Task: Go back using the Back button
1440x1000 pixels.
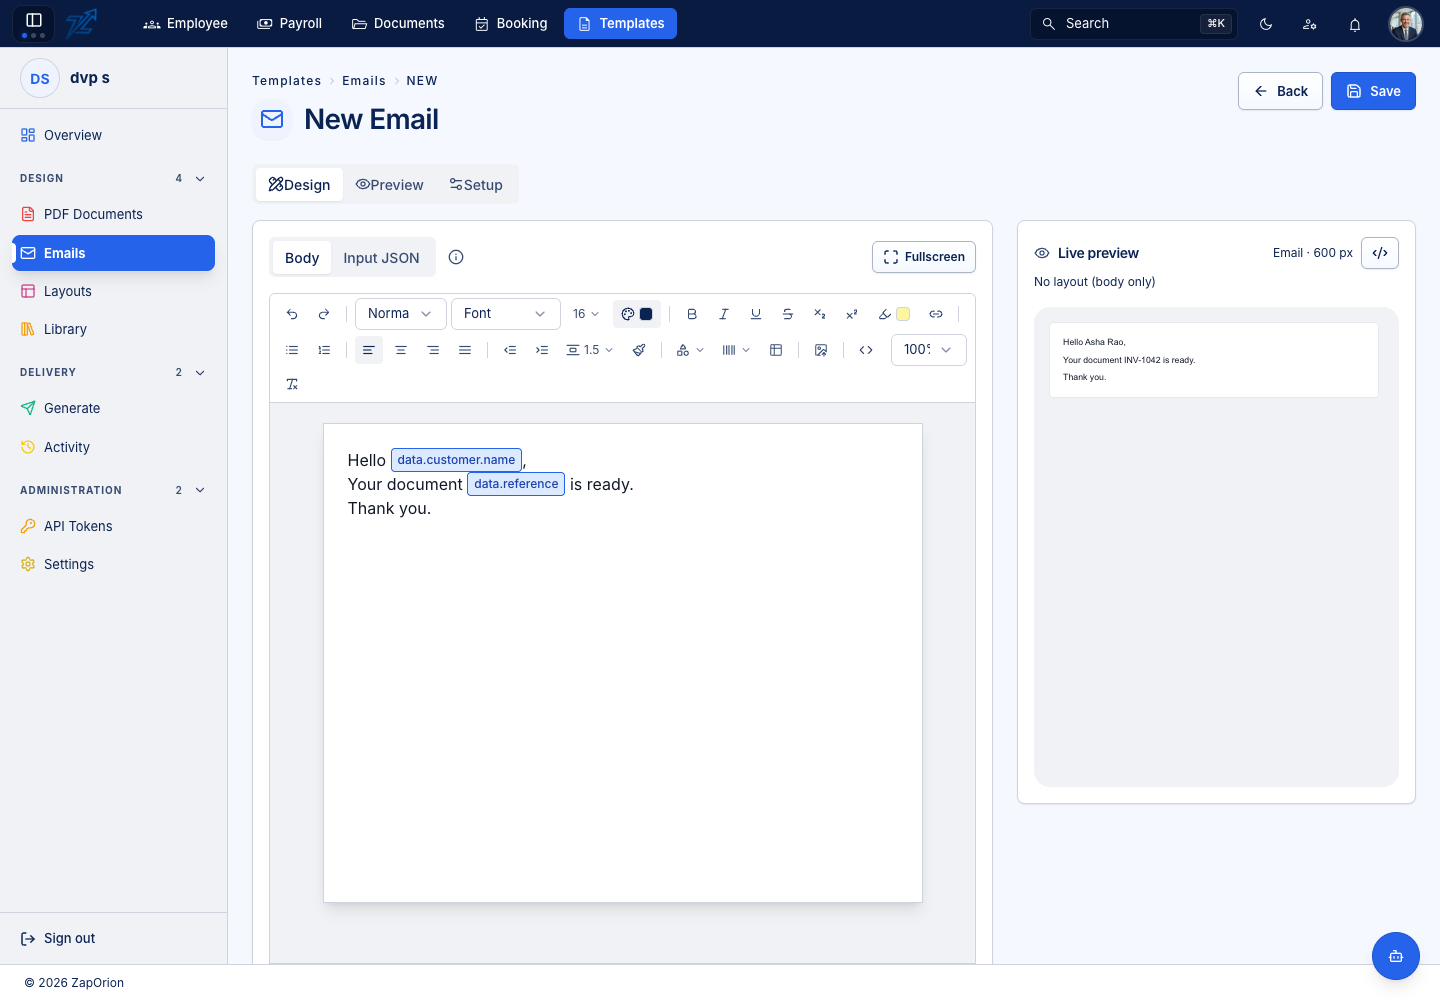Action: (x=1280, y=91)
